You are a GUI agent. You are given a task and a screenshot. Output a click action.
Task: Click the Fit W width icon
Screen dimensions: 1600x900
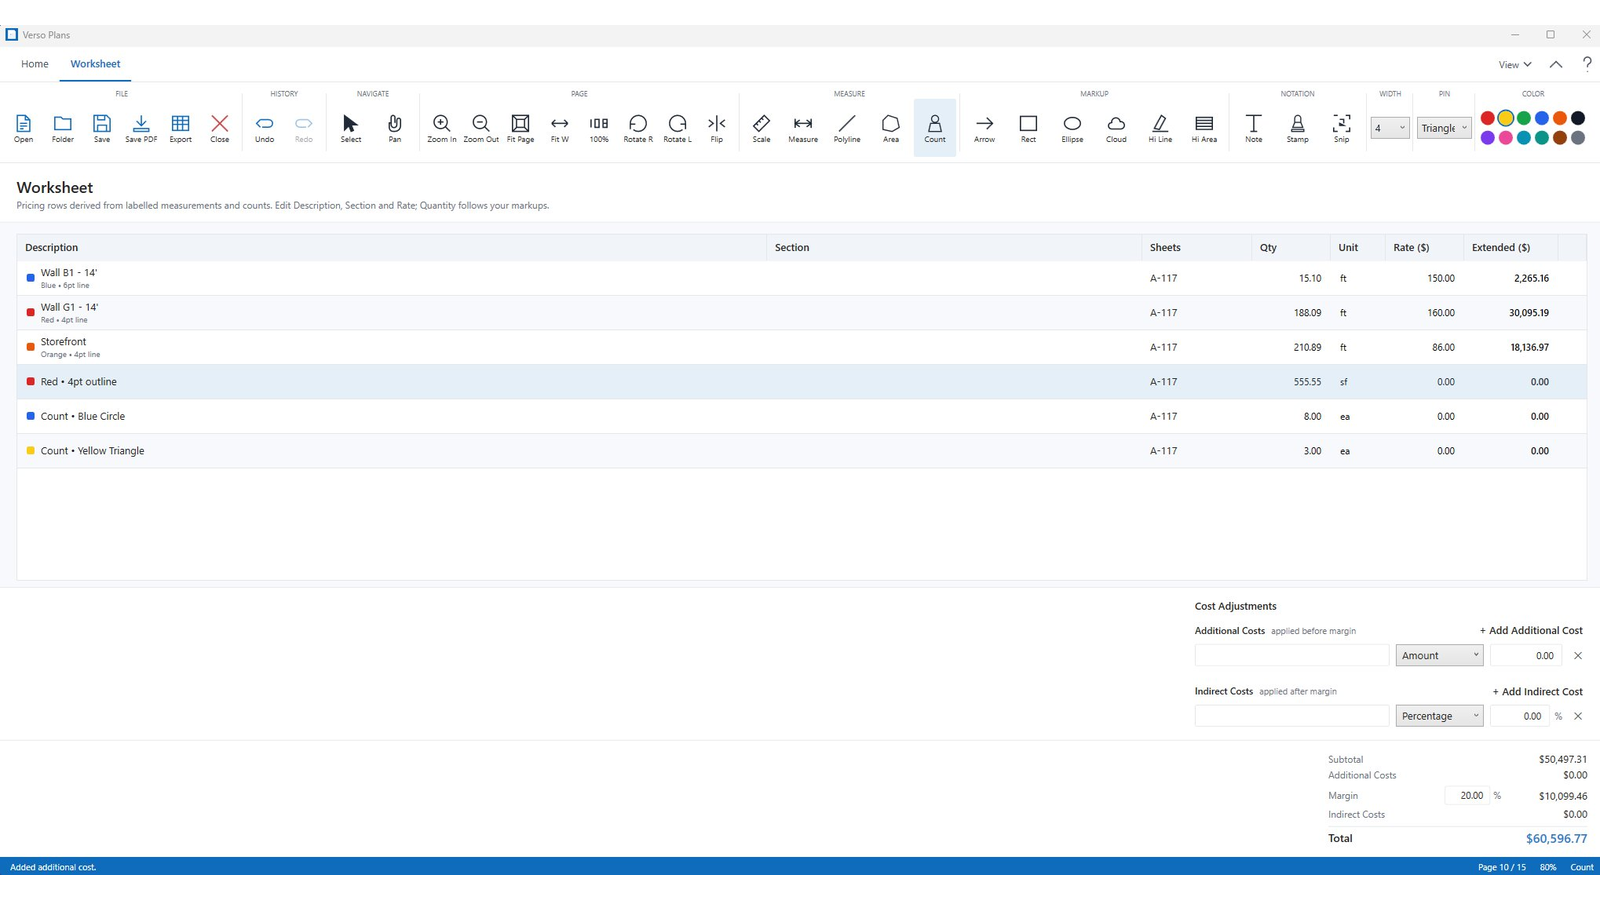(x=560, y=127)
